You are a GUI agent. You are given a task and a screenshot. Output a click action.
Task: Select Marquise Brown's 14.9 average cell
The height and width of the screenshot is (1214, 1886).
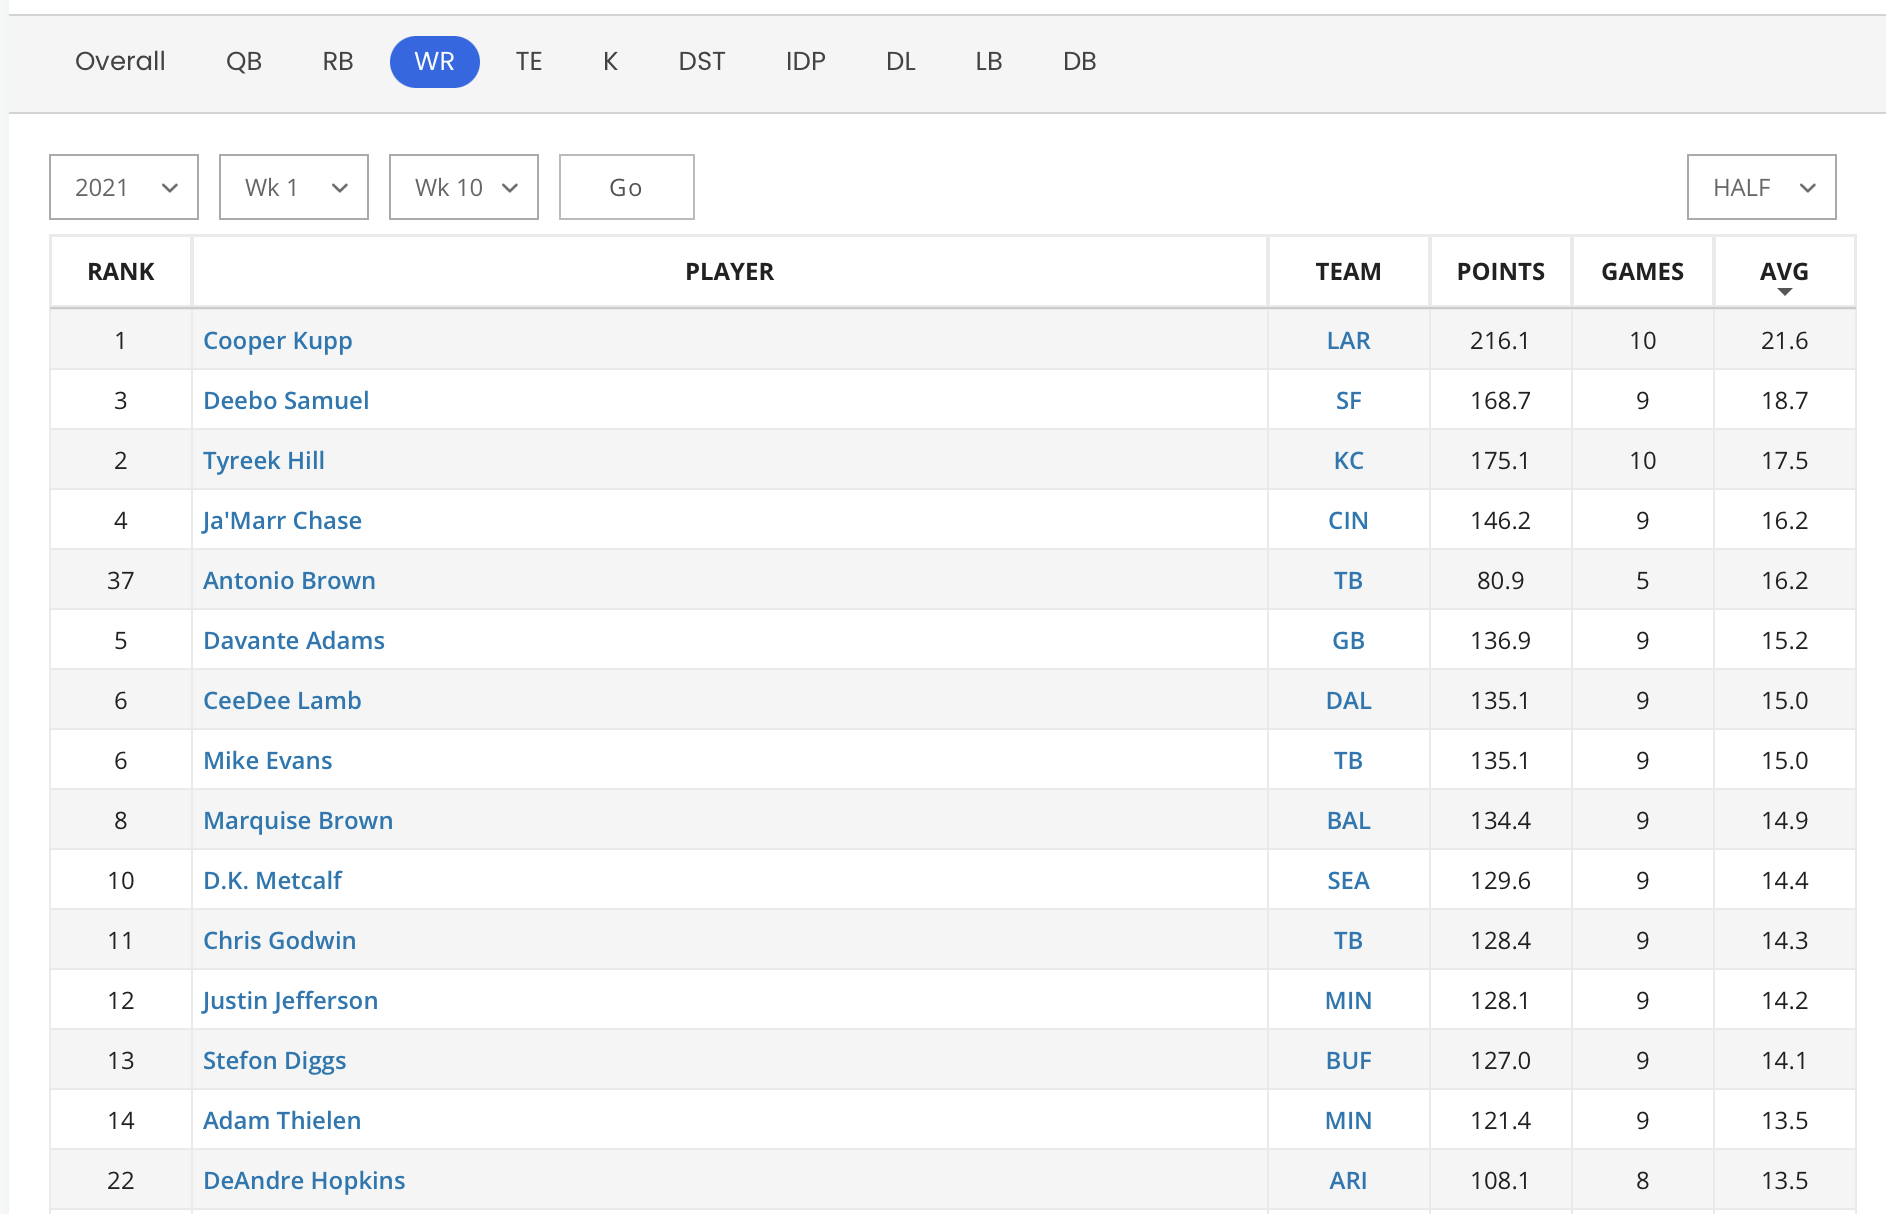(x=1785, y=821)
